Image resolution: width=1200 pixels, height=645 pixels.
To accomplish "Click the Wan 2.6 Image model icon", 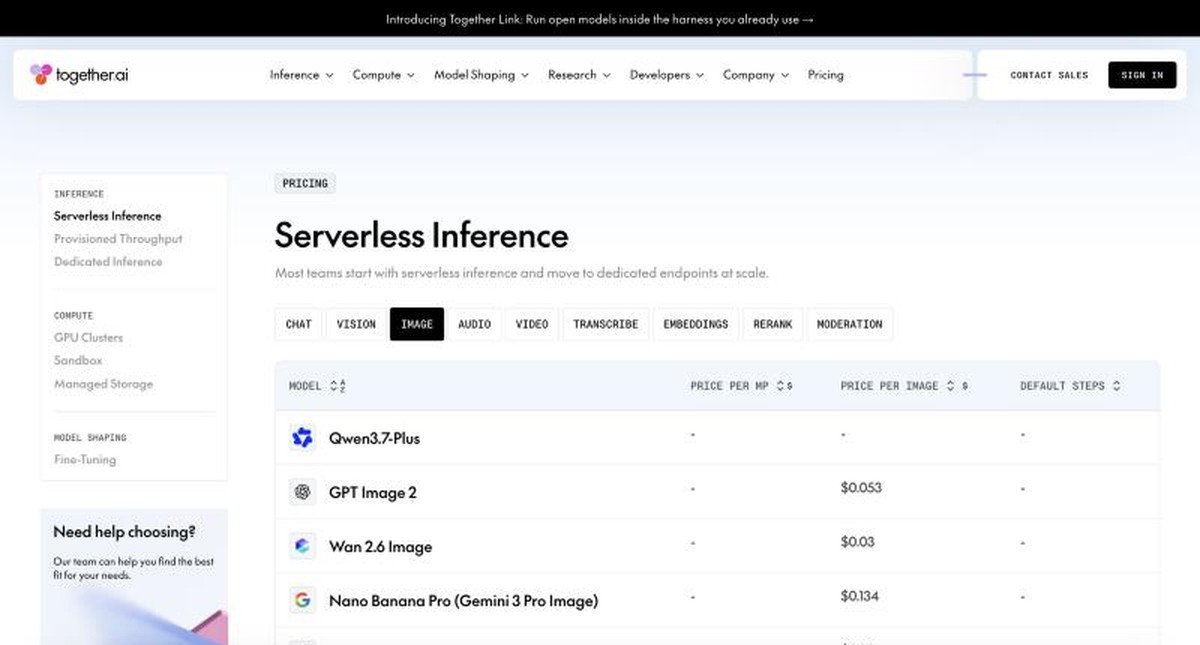I will (x=302, y=546).
